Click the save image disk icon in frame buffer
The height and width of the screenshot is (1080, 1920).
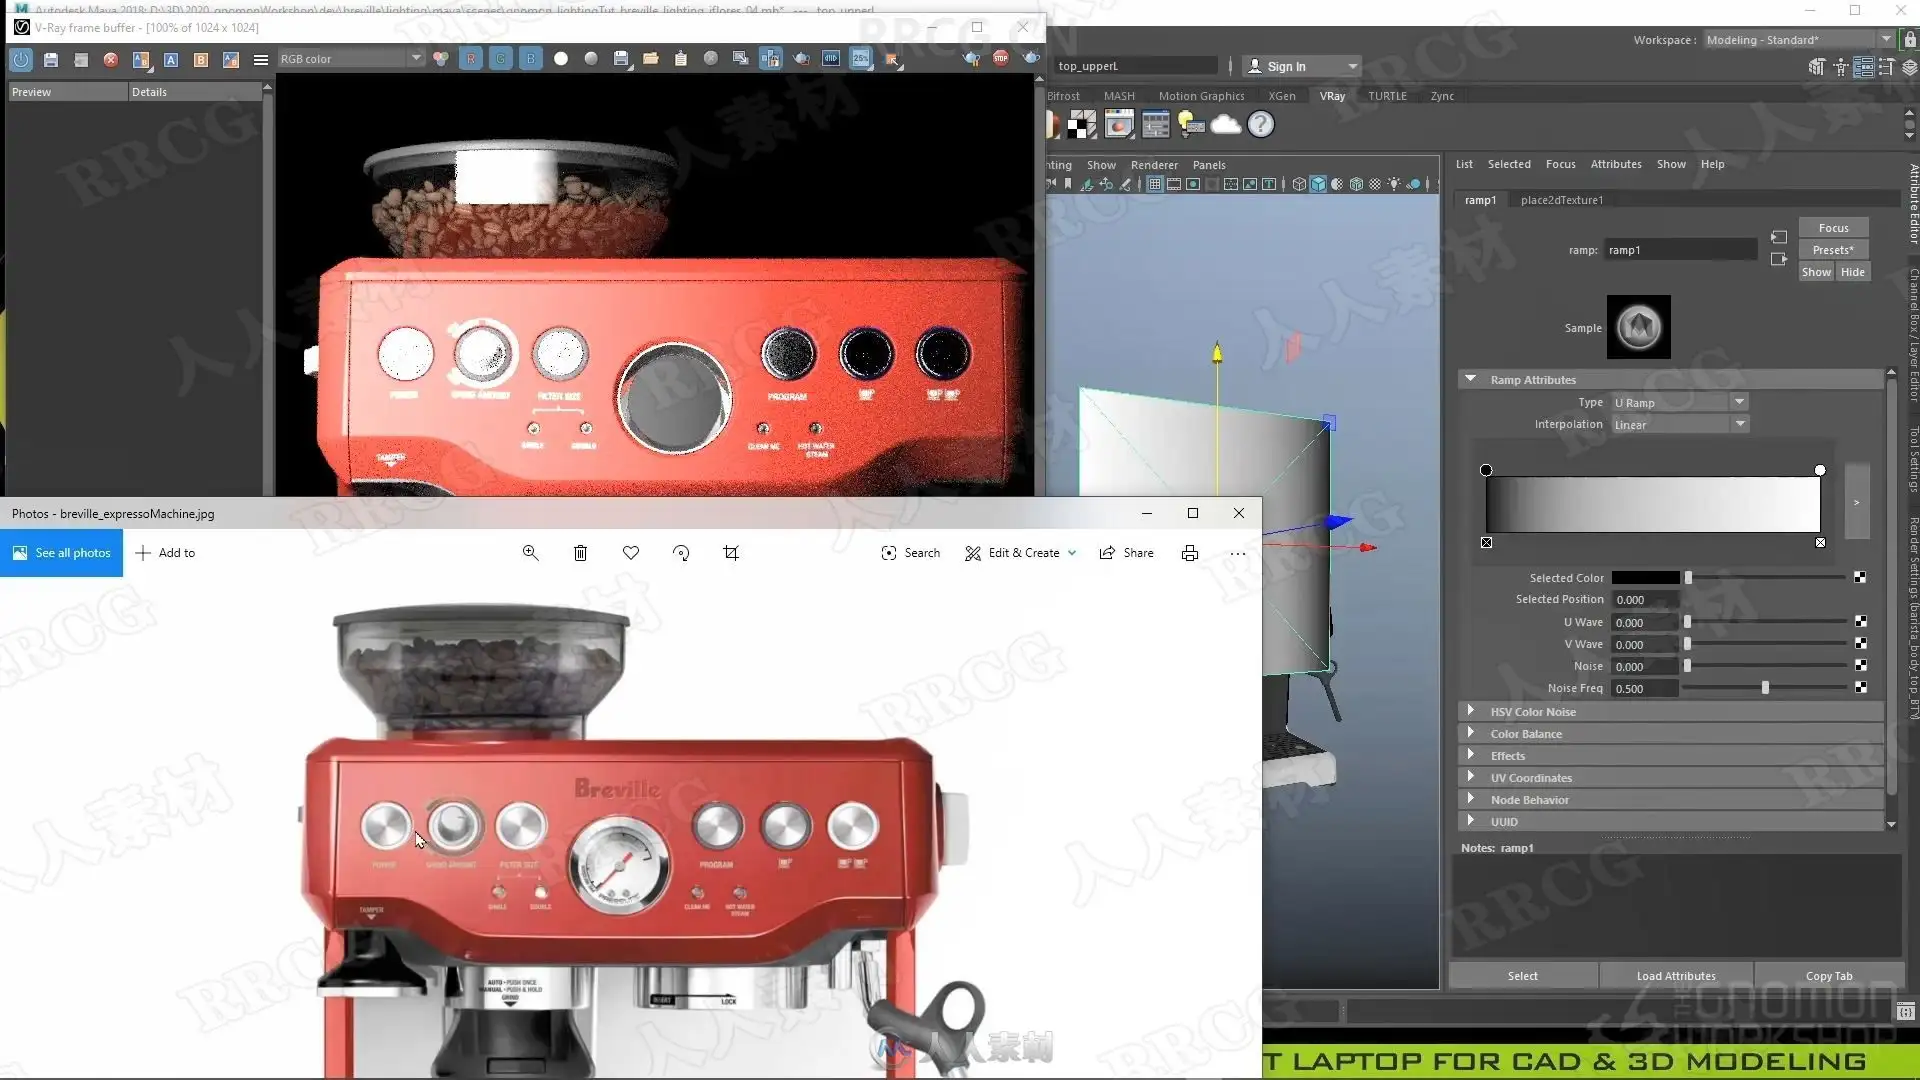51,60
